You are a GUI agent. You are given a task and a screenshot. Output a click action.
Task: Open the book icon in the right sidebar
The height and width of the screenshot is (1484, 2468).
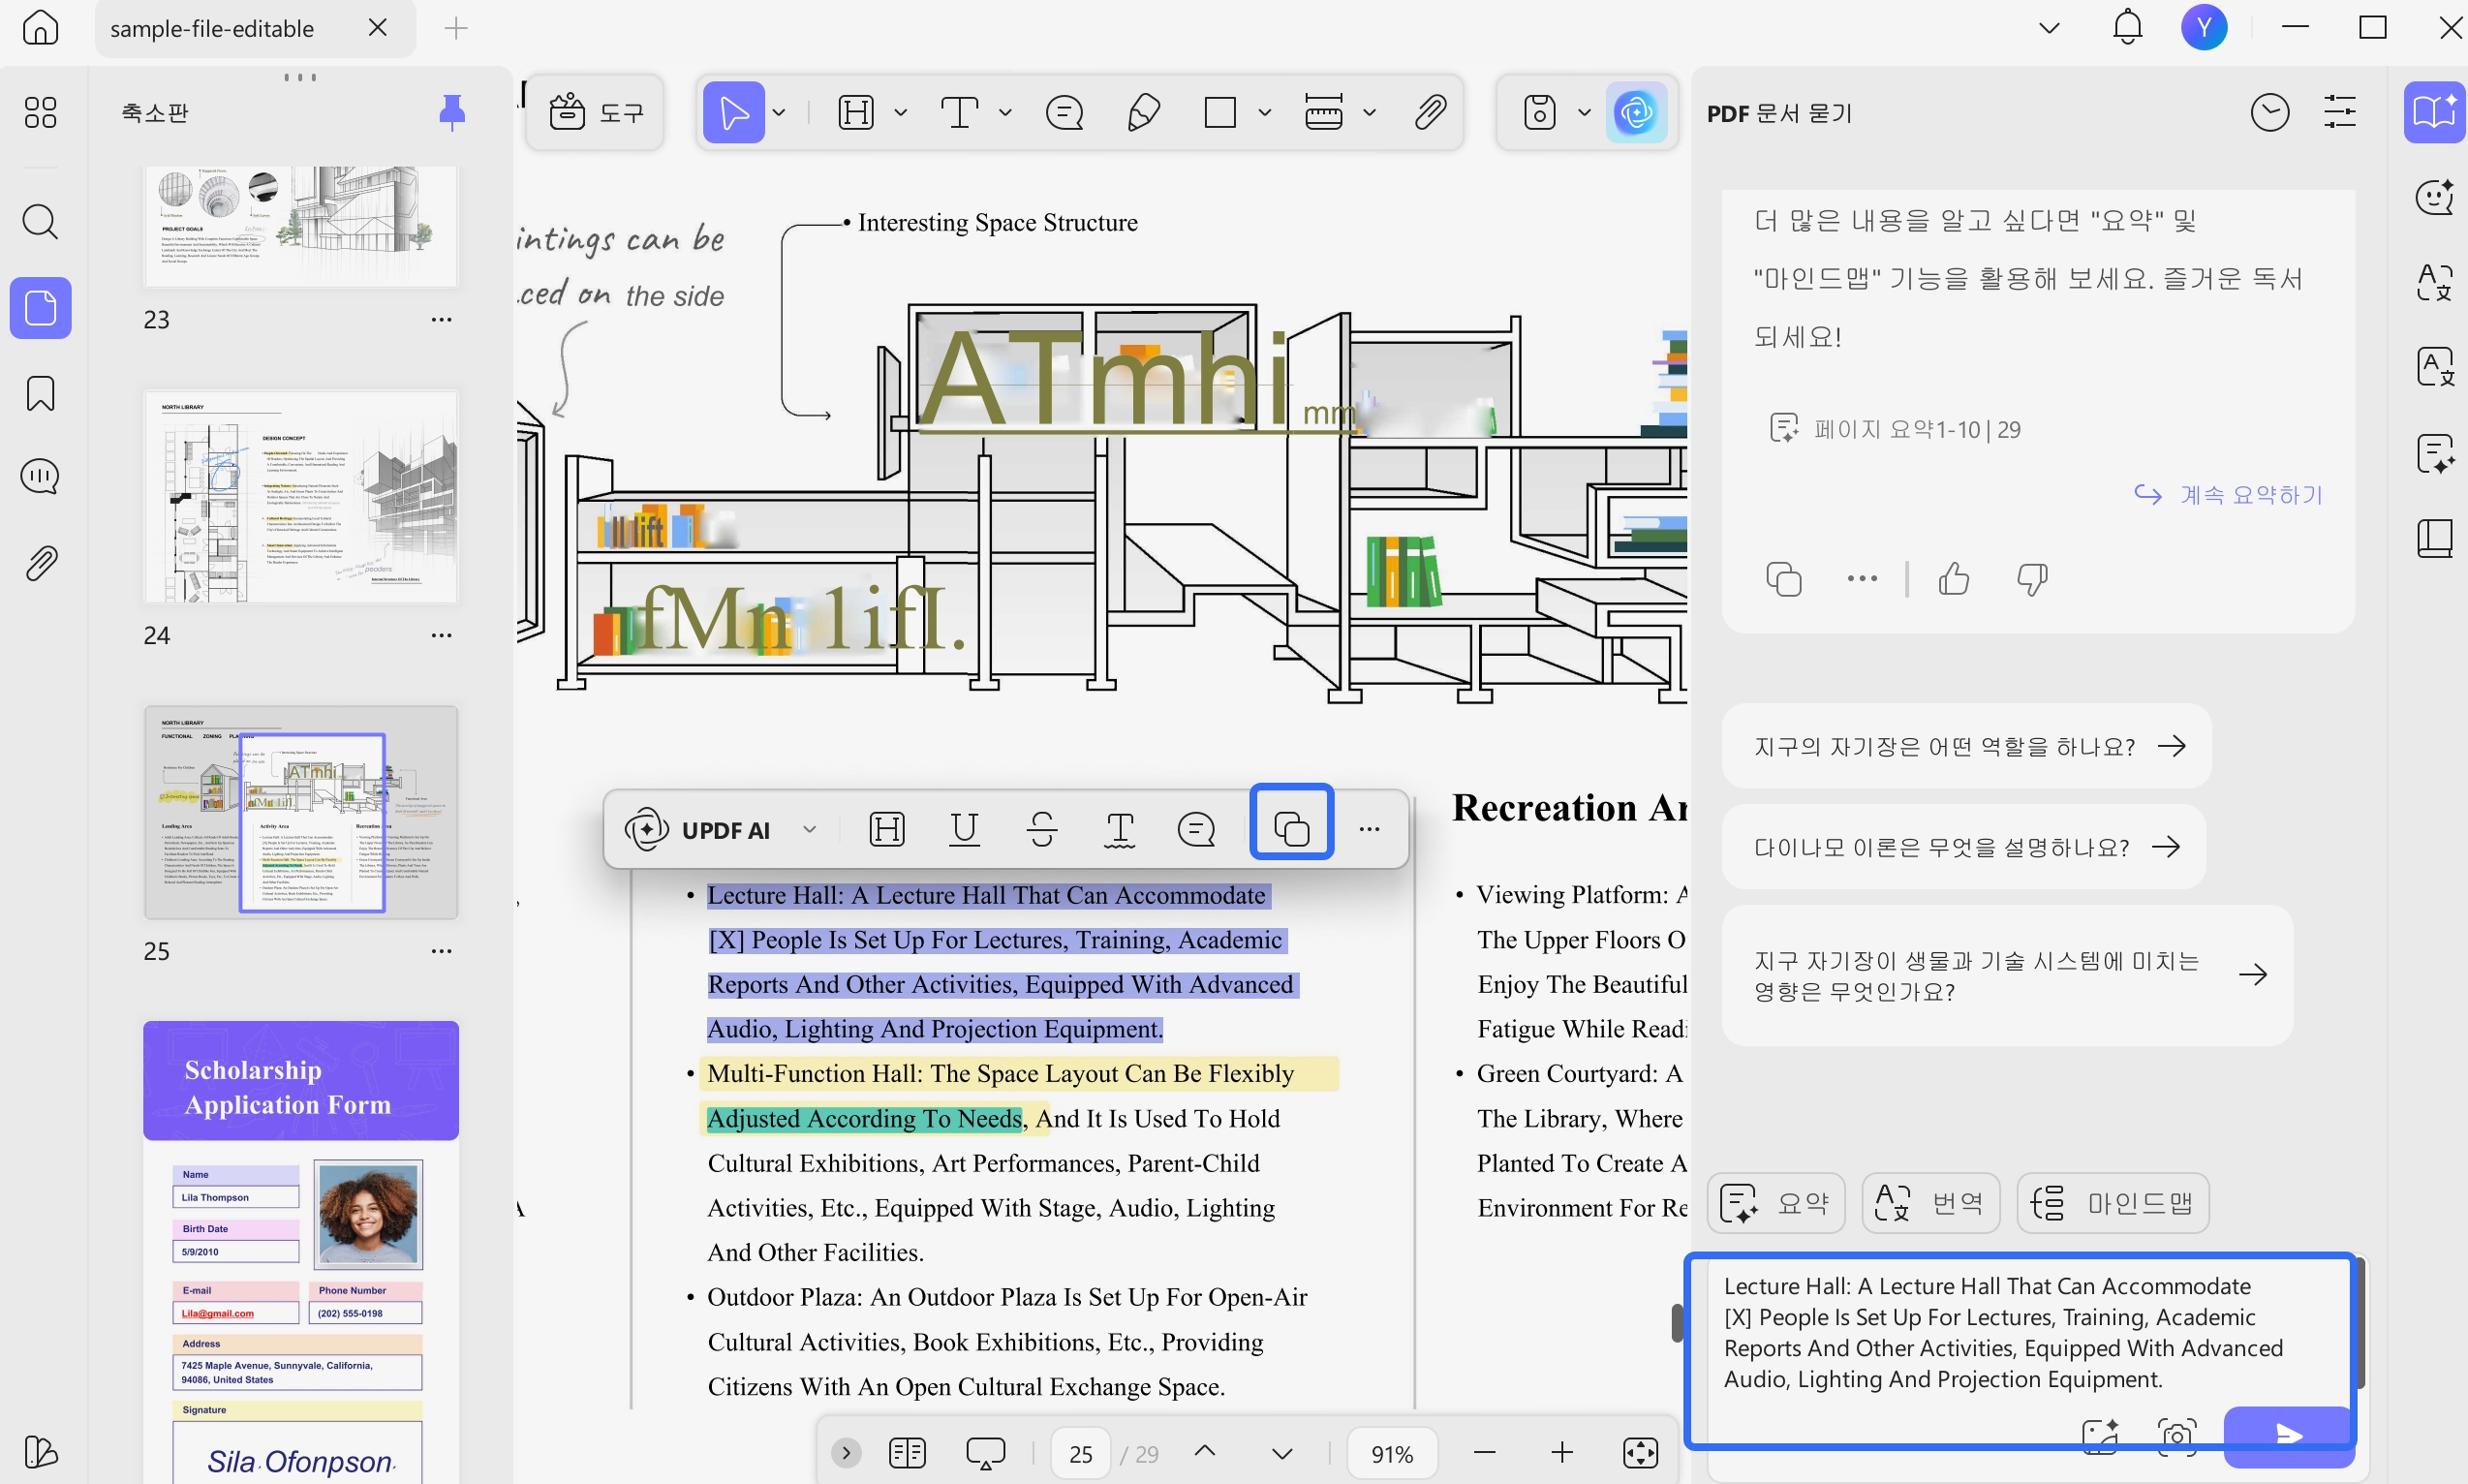click(x=2435, y=538)
